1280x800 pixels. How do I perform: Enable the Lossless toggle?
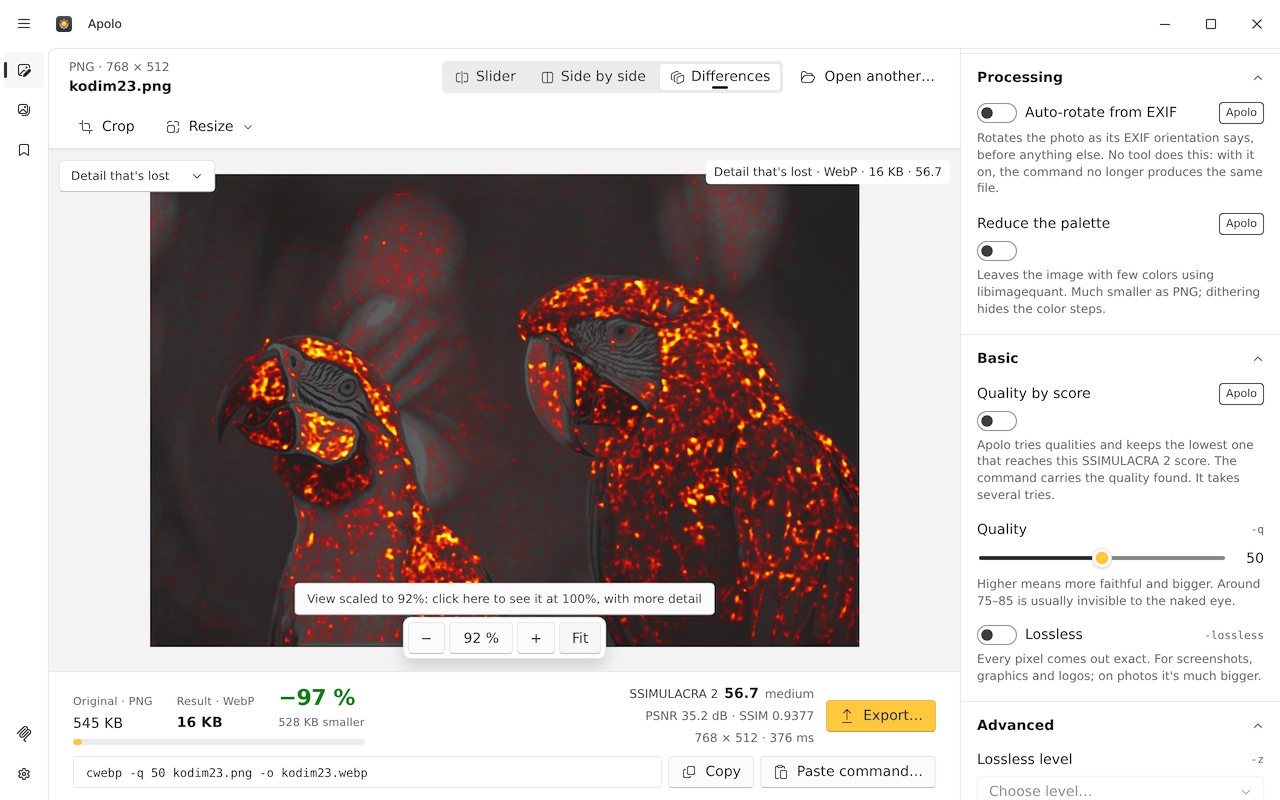click(996, 635)
